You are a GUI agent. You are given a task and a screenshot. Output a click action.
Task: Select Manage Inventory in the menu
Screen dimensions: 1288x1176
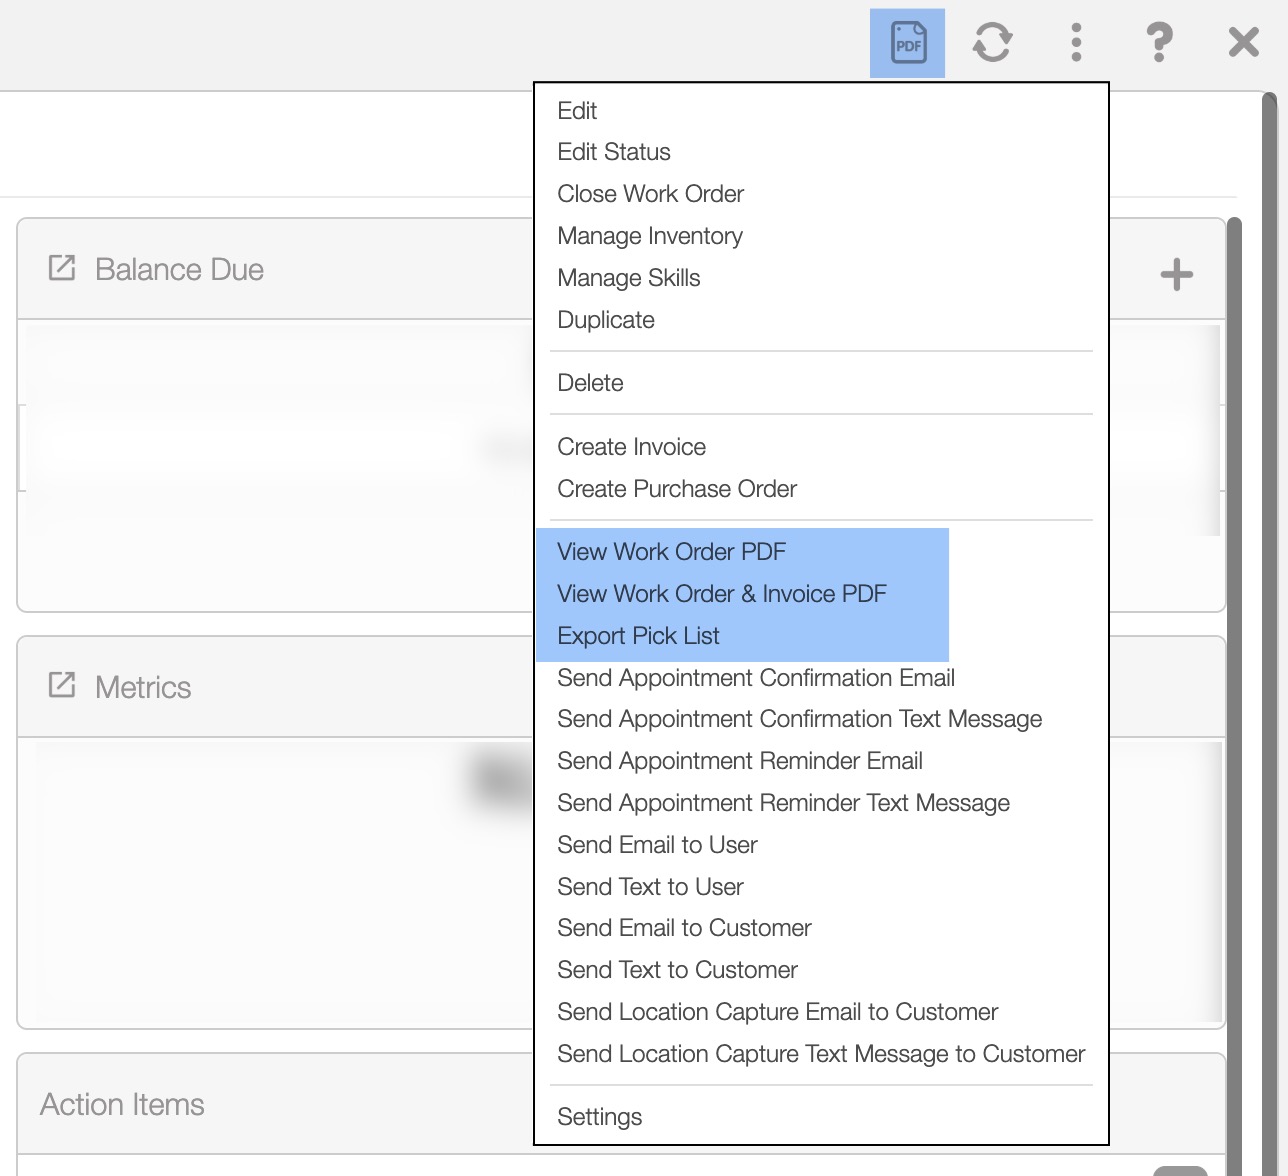point(650,236)
